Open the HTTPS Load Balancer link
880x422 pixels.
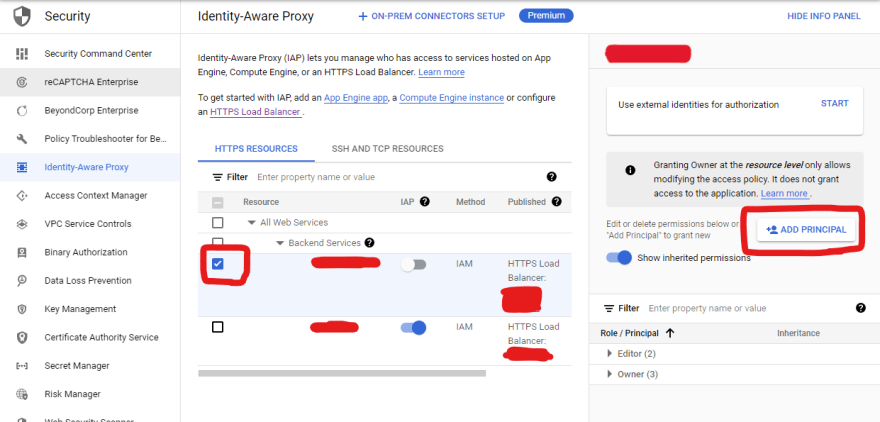255,112
